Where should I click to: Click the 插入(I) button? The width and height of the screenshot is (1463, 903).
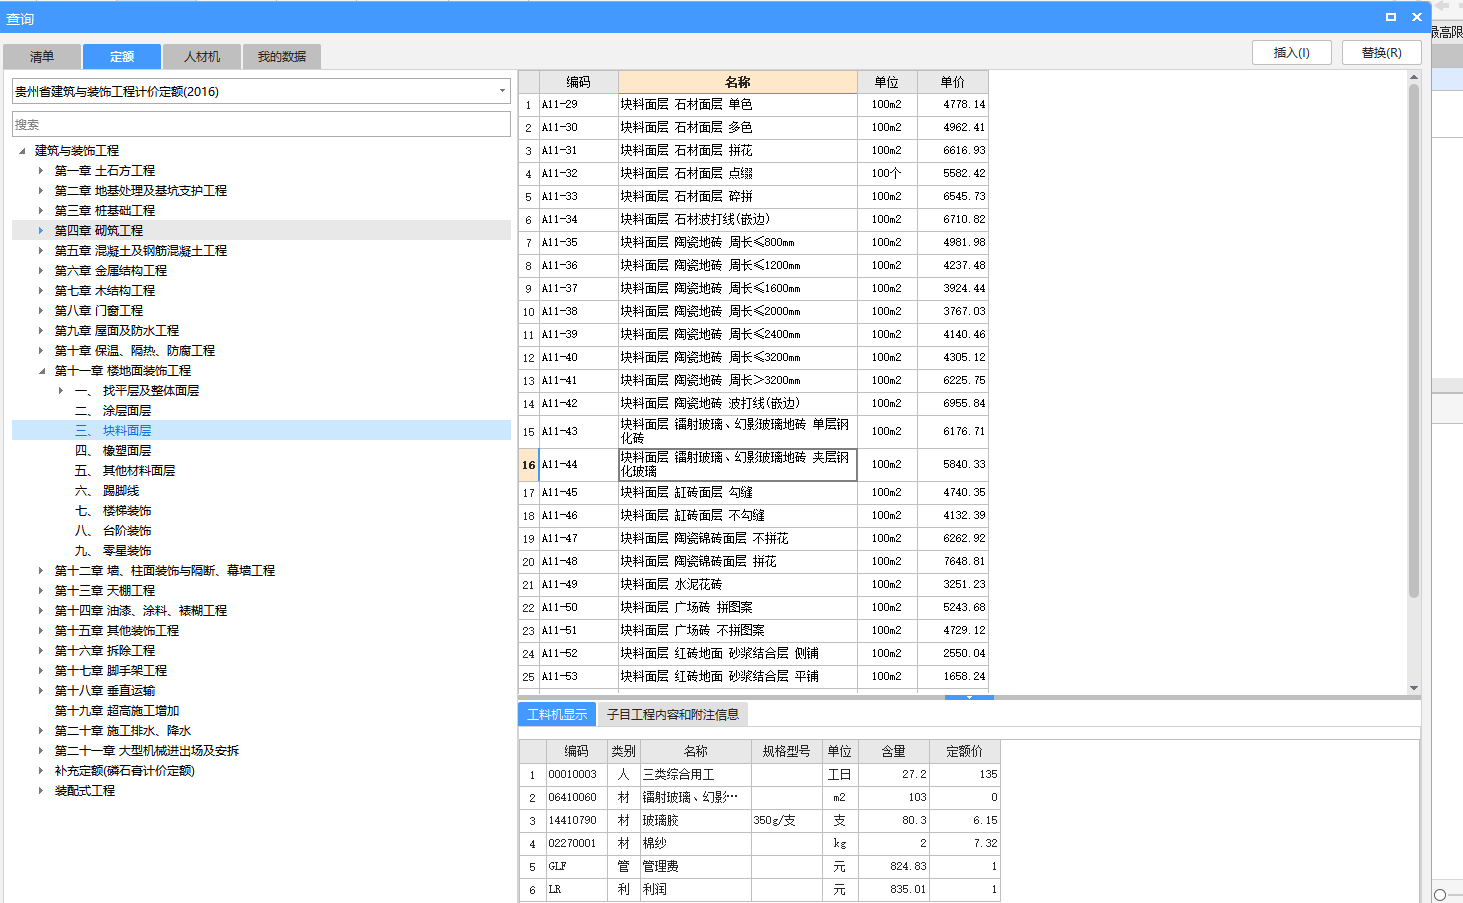point(1291,53)
